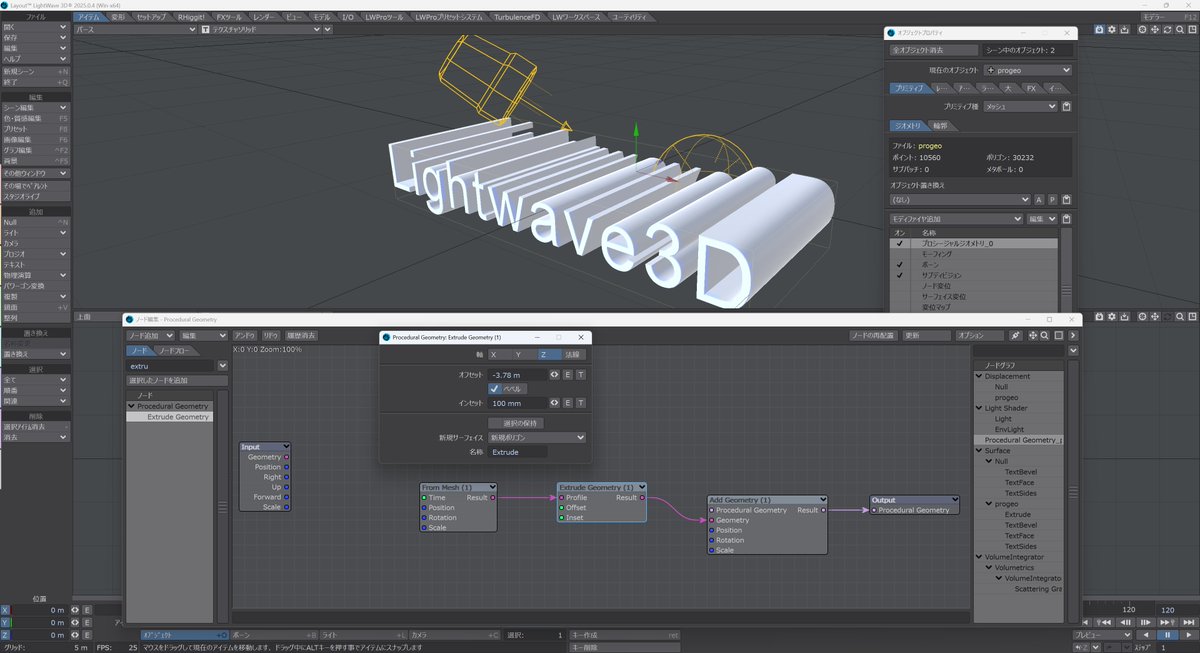The image size is (1200, 653).
Task: Click the E button beside X position field
Action: pos(87,610)
